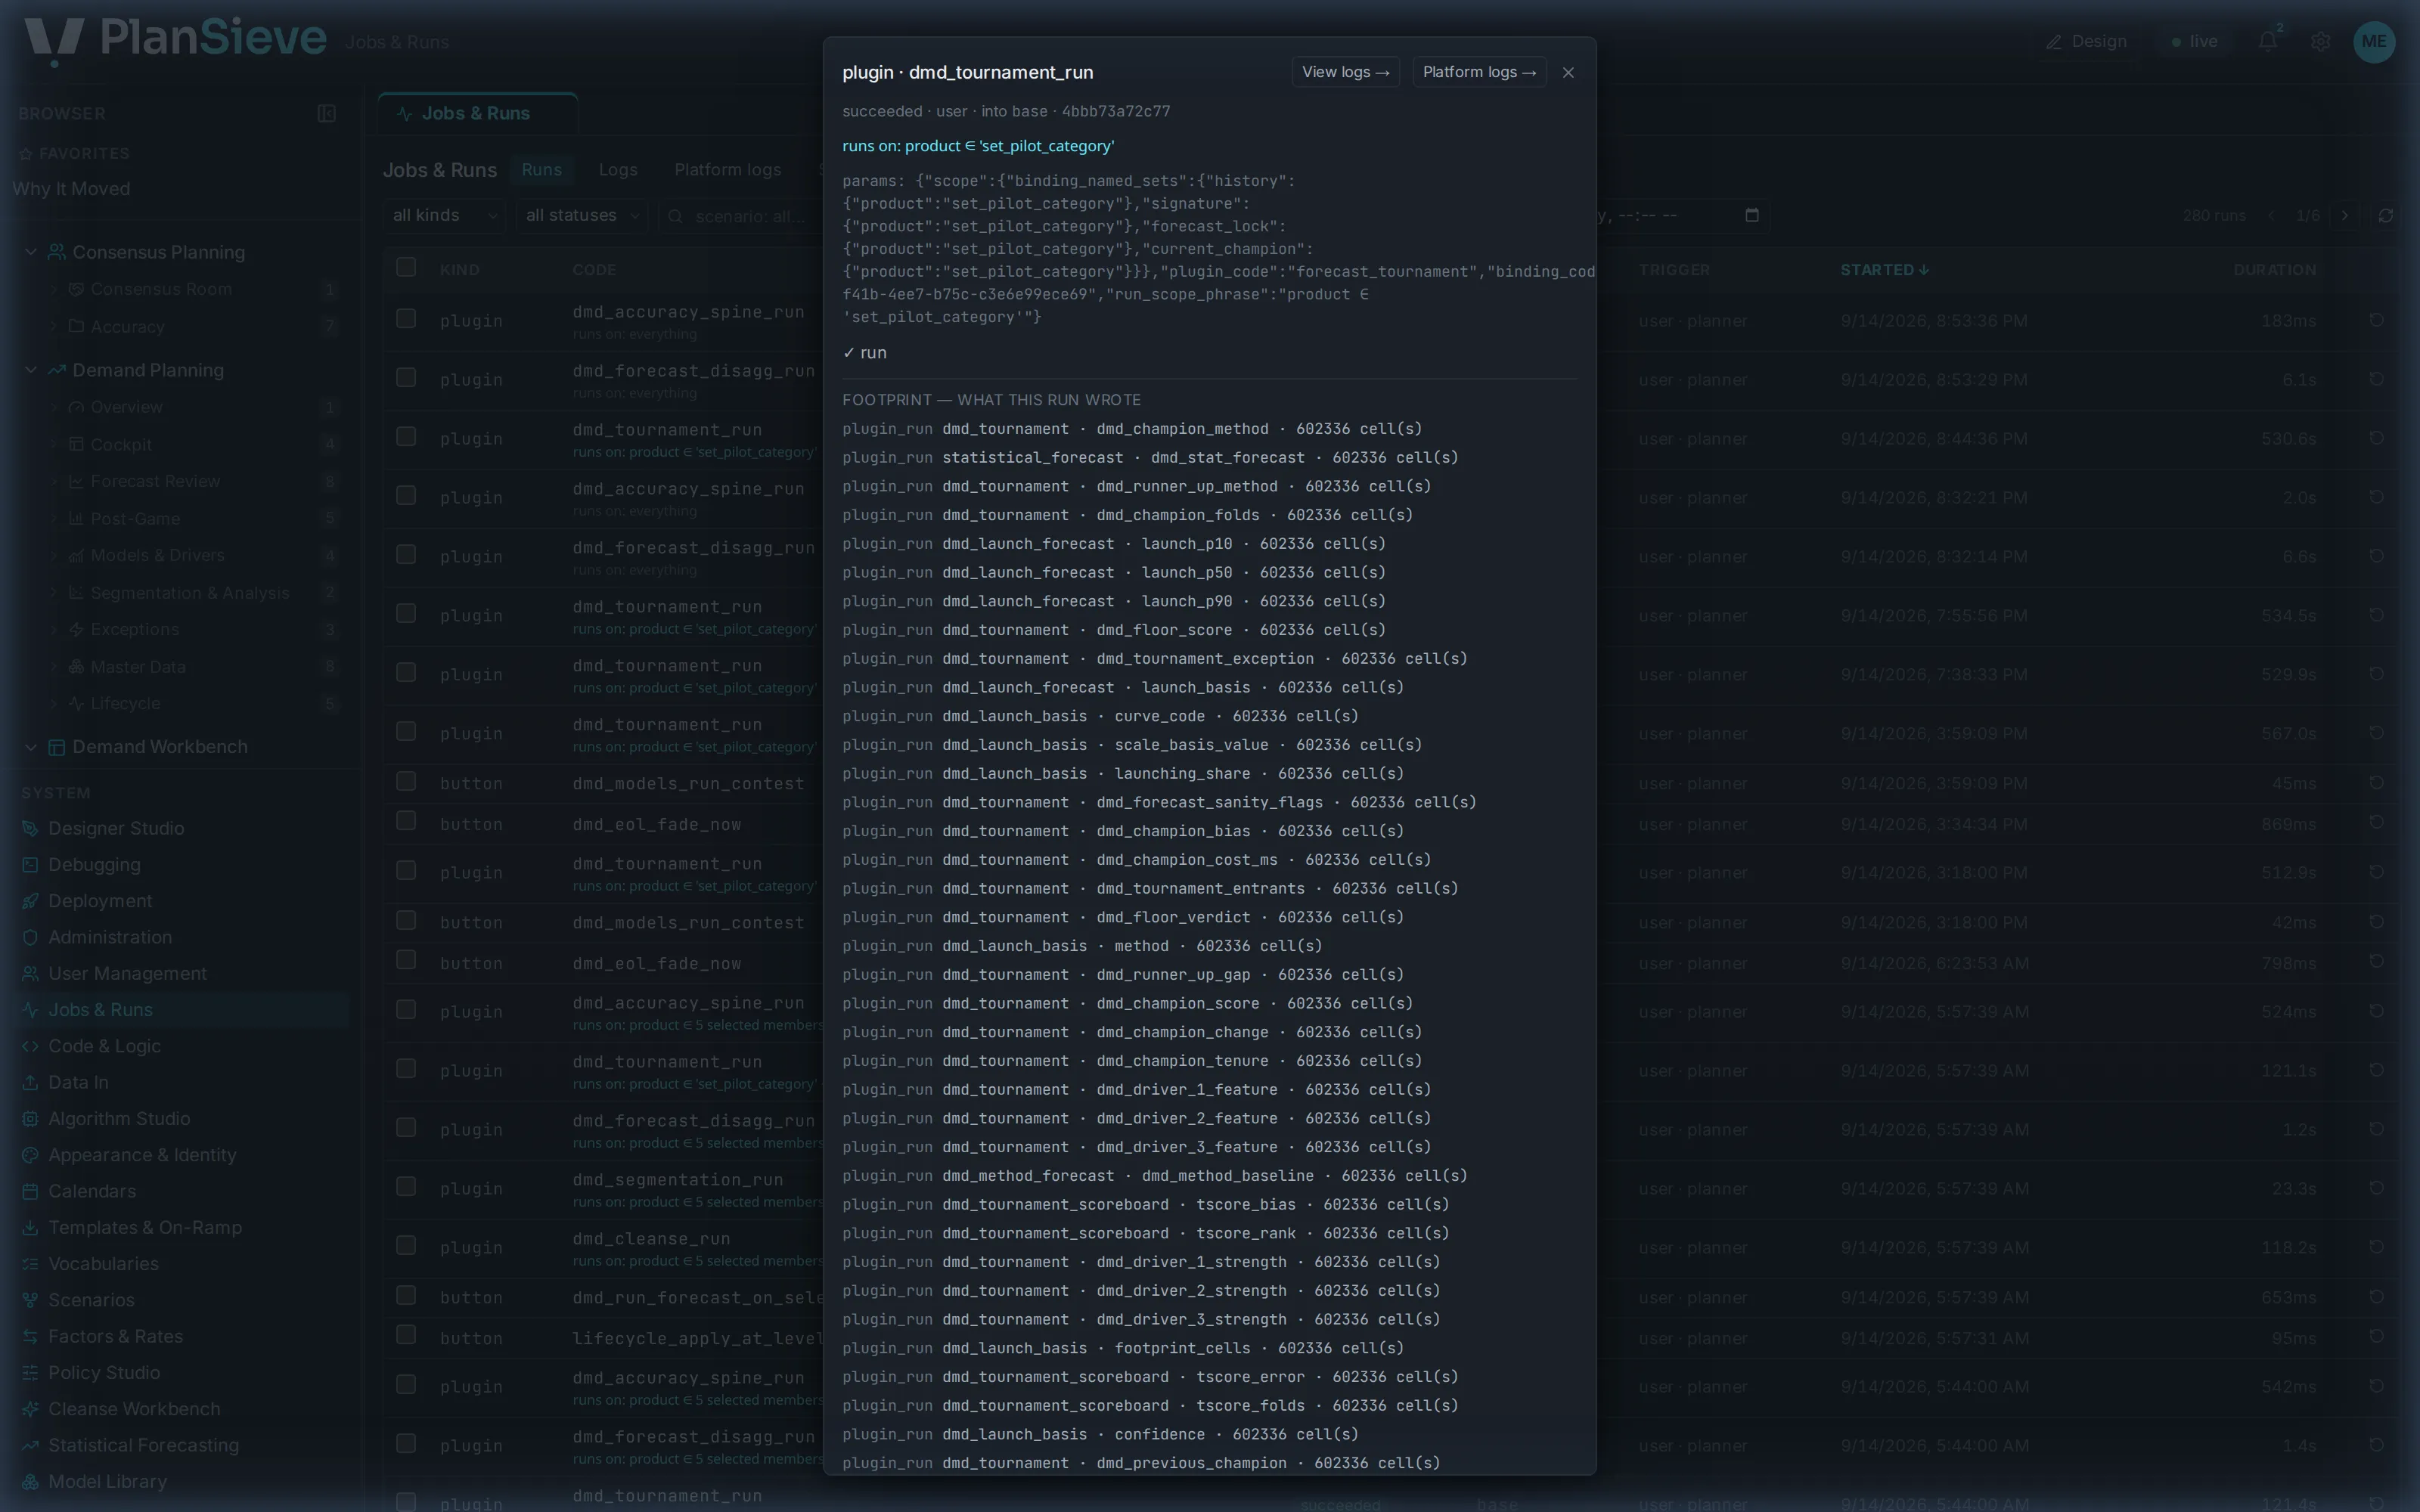Viewport: 2420px width, 1512px height.
Task: Open the settings gear icon
Action: point(2320,41)
